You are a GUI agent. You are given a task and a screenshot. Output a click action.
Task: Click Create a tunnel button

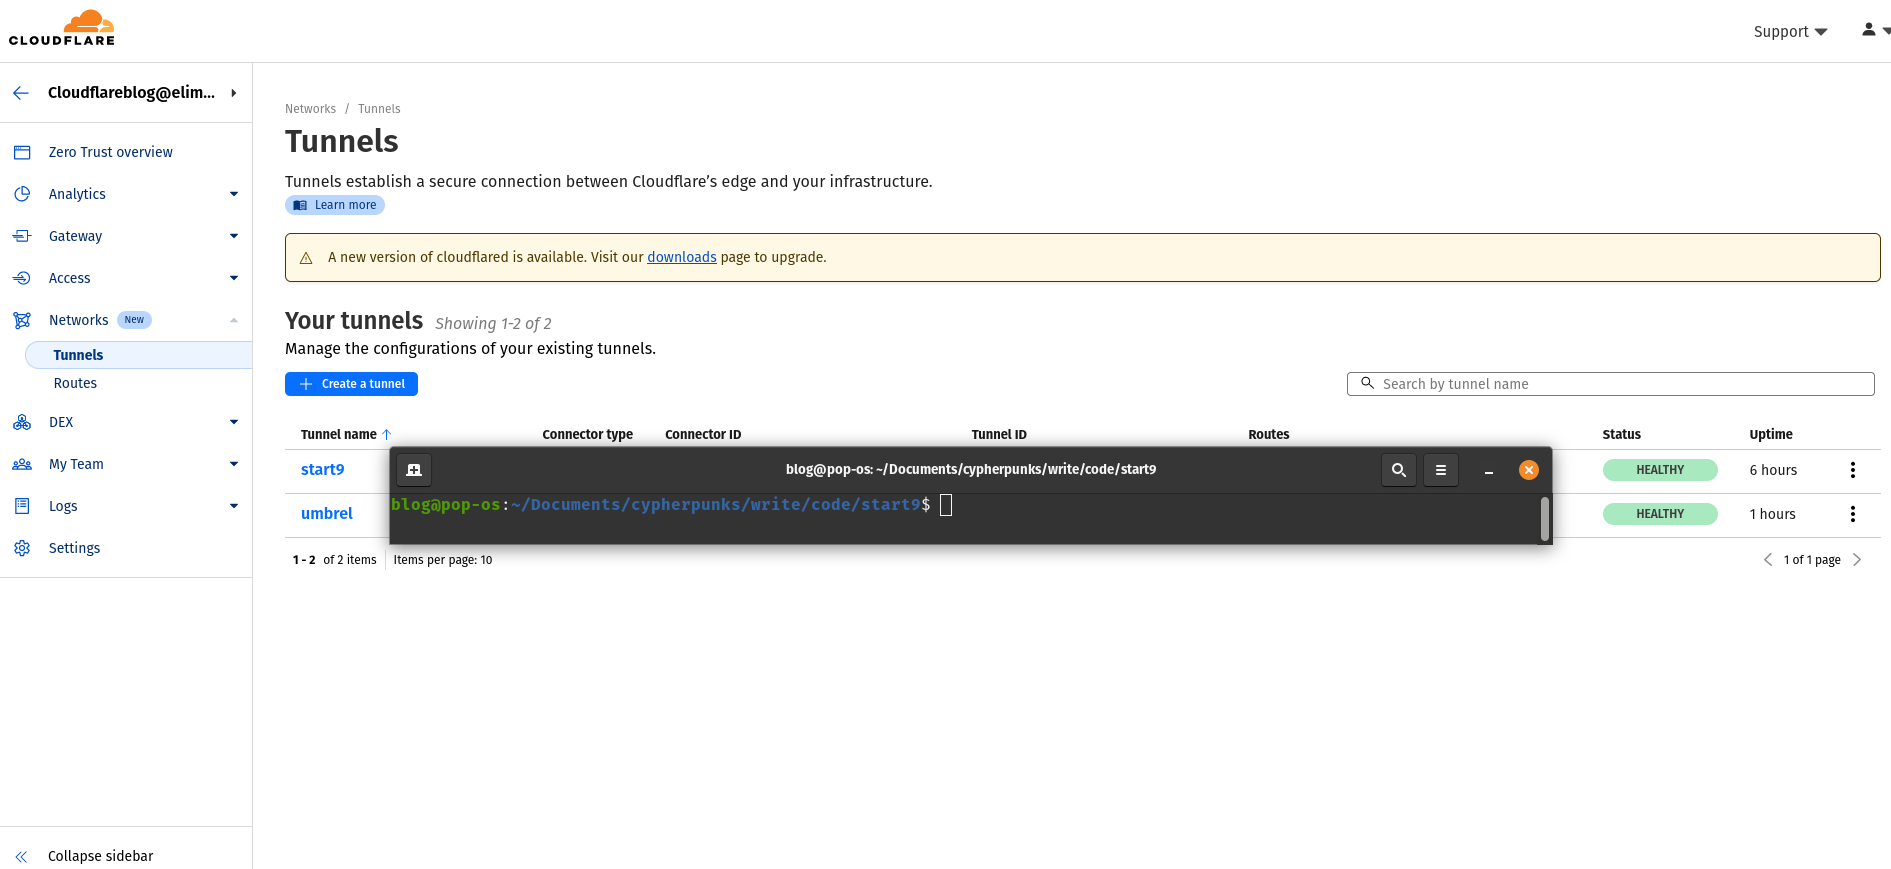pos(351,384)
